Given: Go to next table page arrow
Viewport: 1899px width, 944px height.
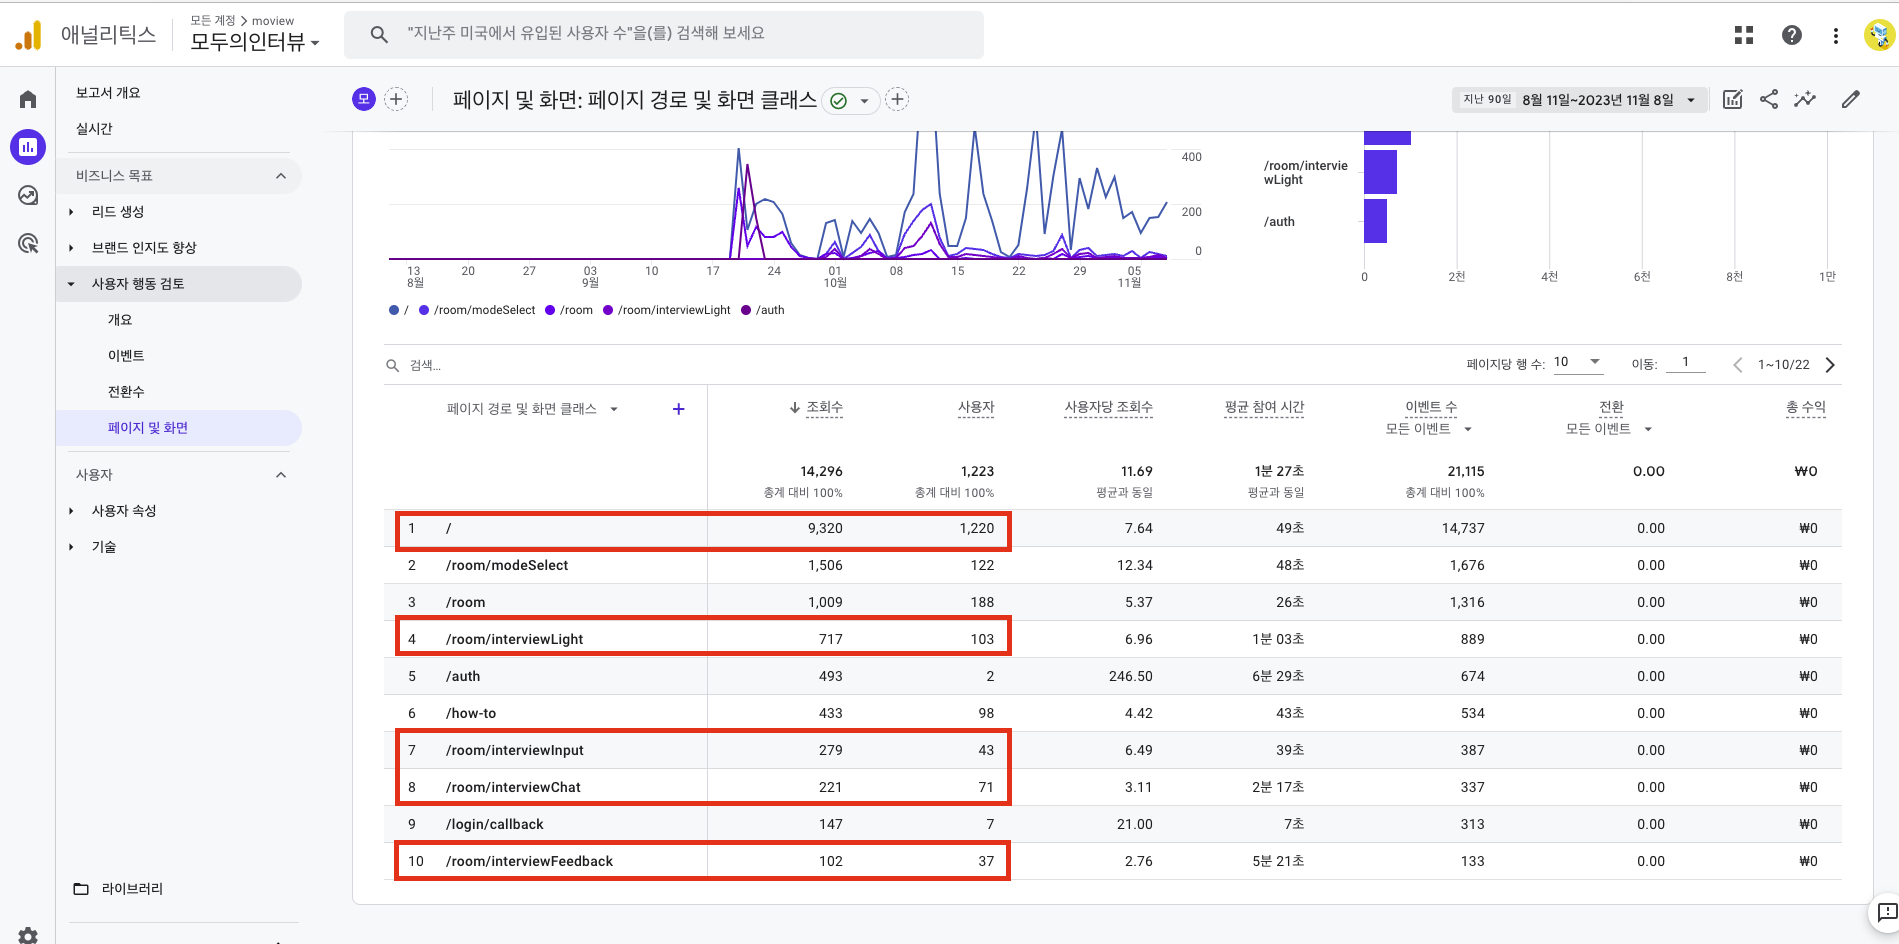Looking at the screenshot, I should 1830,365.
